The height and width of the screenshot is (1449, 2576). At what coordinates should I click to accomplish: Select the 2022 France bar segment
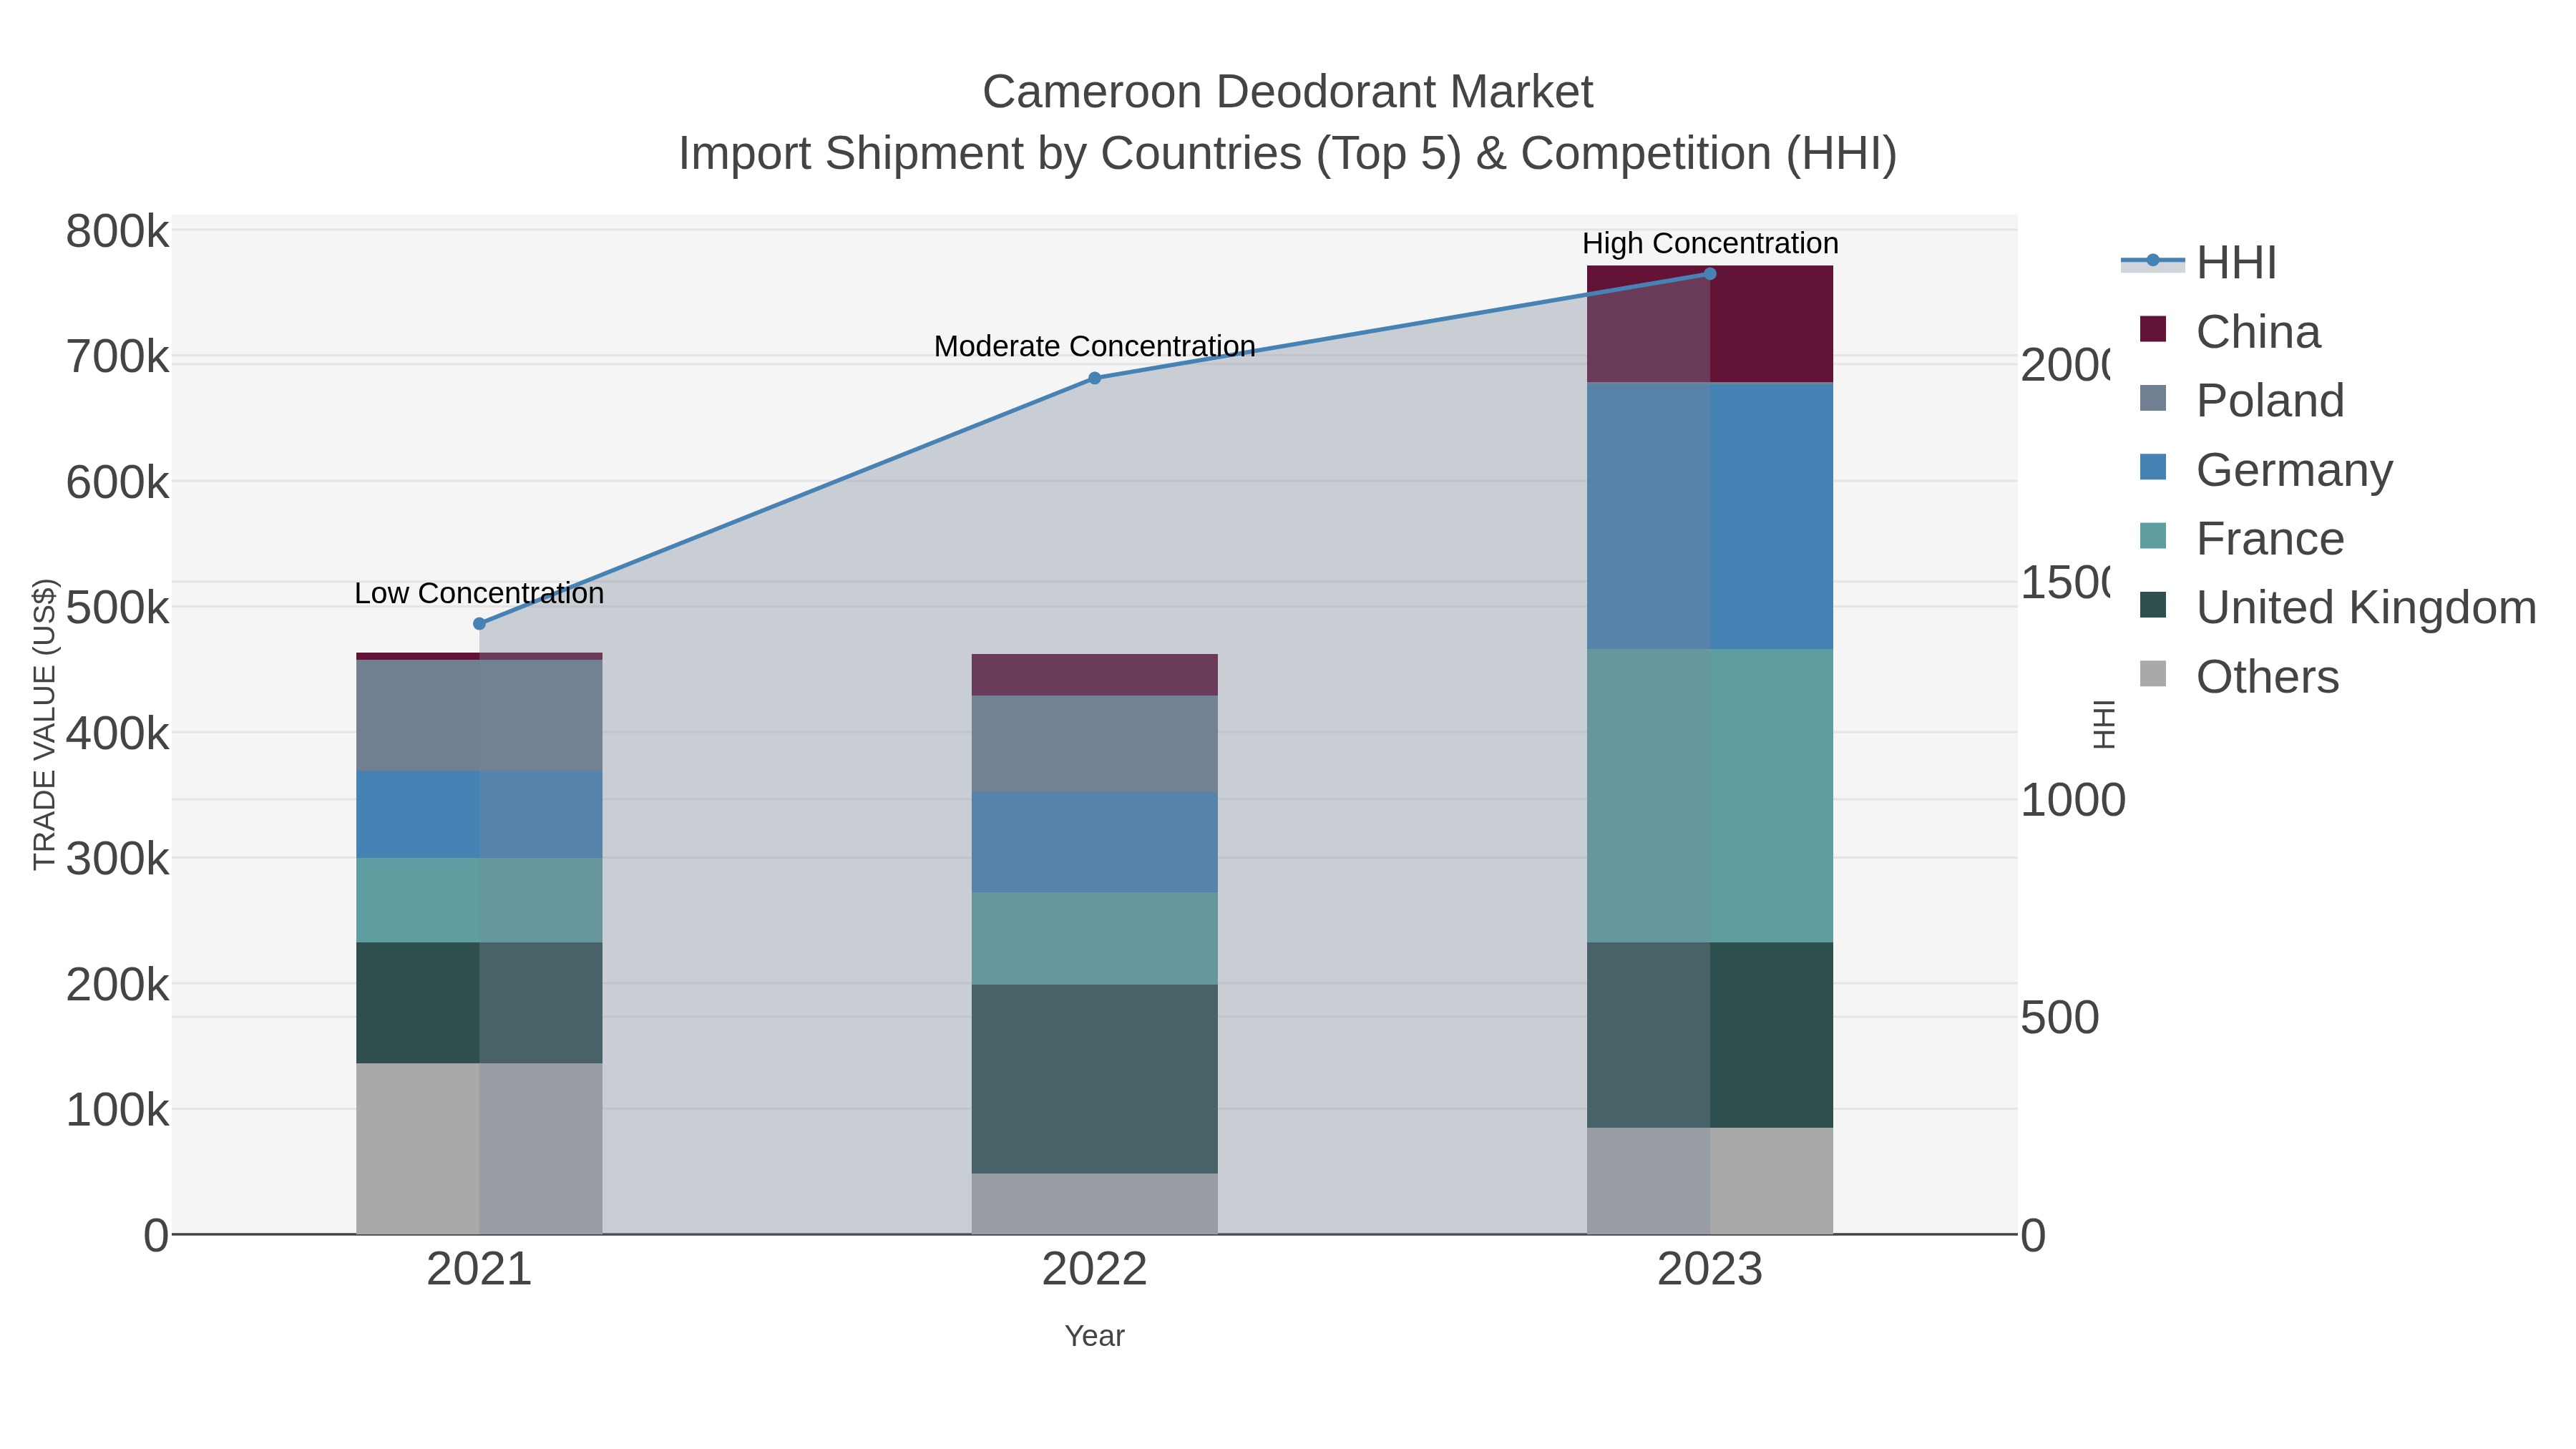[x=1094, y=939]
